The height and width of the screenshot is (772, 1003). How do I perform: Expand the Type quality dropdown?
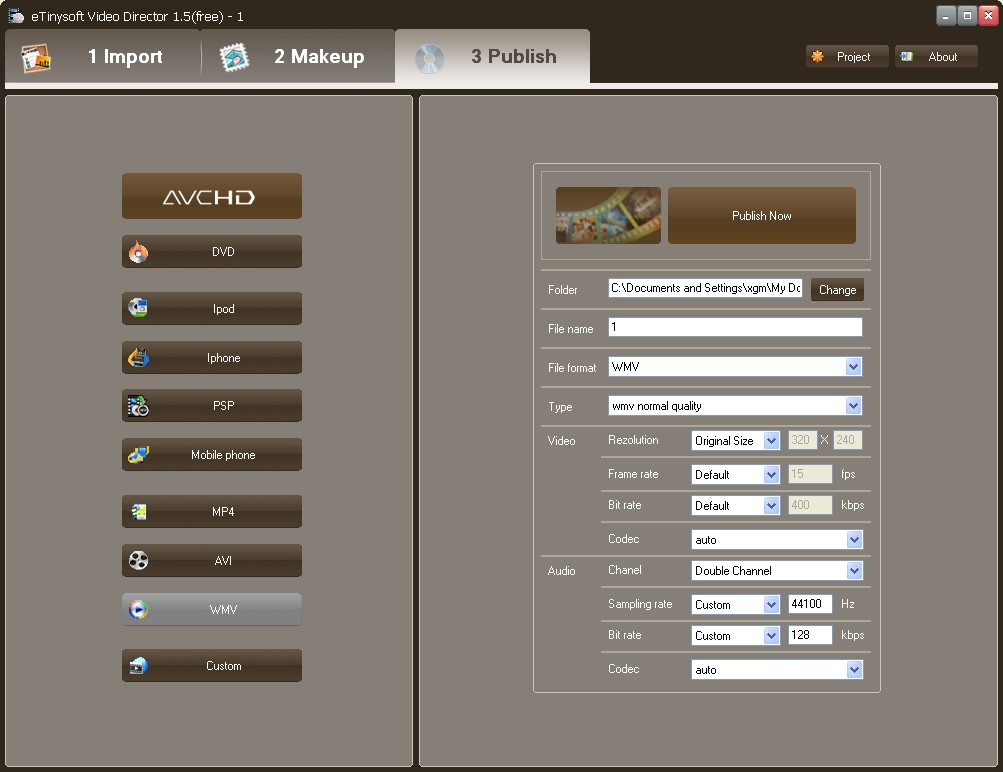(x=853, y=406)
